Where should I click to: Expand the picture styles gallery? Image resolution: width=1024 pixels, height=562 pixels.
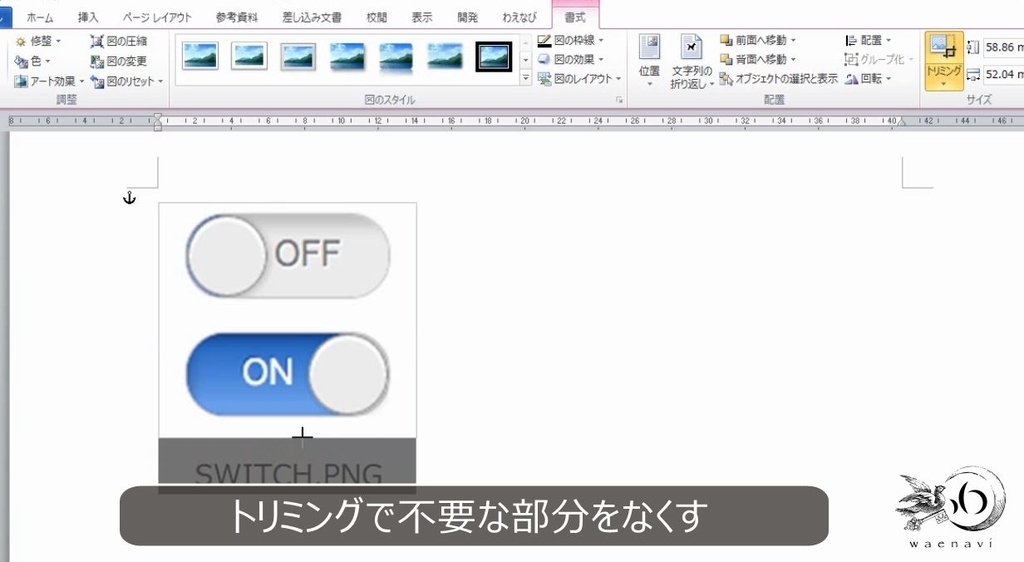526,78
